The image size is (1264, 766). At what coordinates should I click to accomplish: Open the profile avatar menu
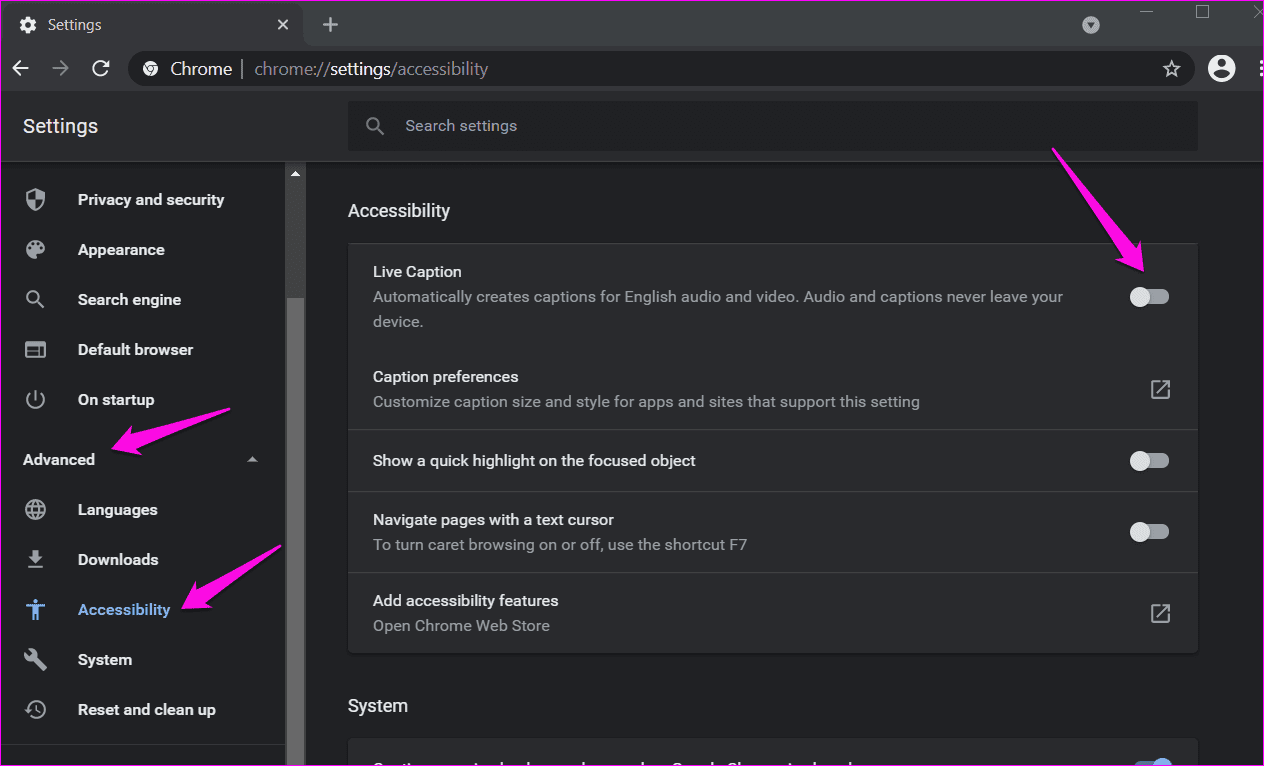(x=1221, y=68)
